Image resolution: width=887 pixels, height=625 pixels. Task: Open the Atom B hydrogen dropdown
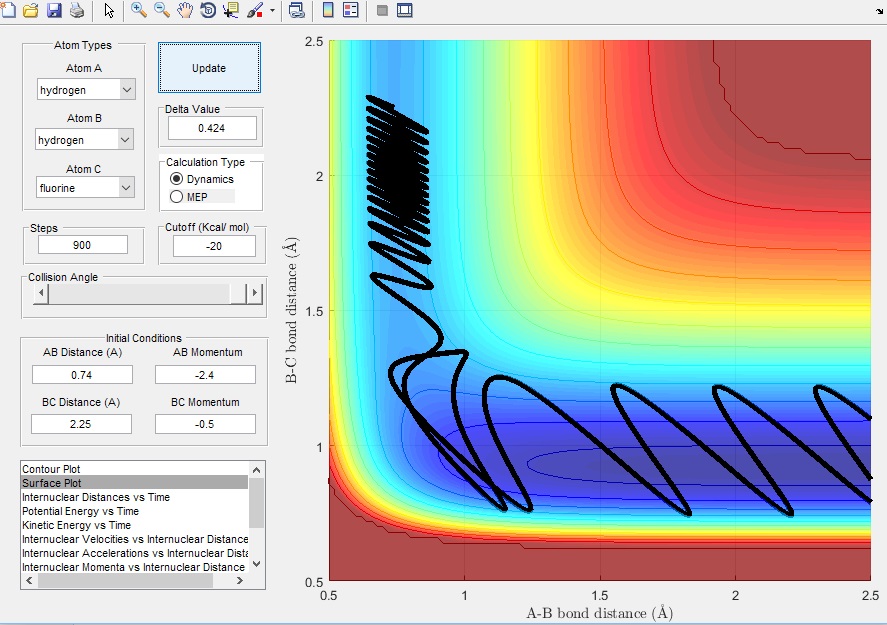click(x=84, y=140)
